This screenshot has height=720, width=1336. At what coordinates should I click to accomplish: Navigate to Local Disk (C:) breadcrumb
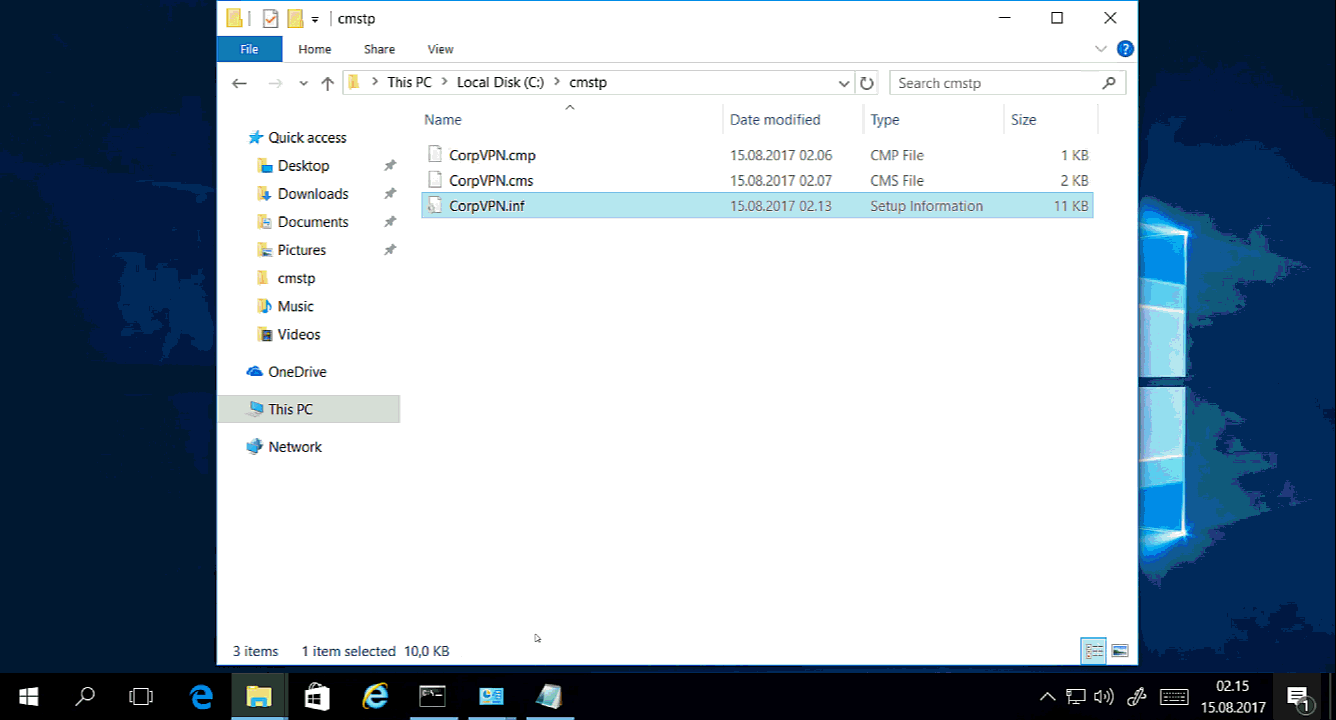point(500,83)
